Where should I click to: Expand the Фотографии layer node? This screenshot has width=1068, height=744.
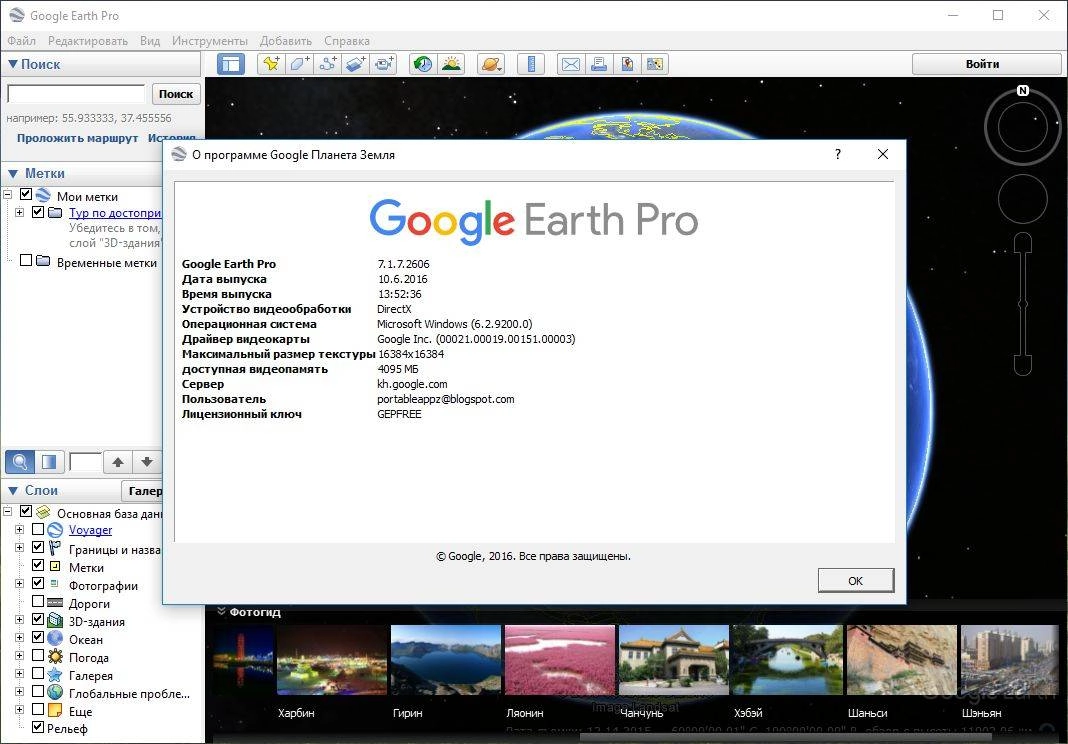(19, 584)
